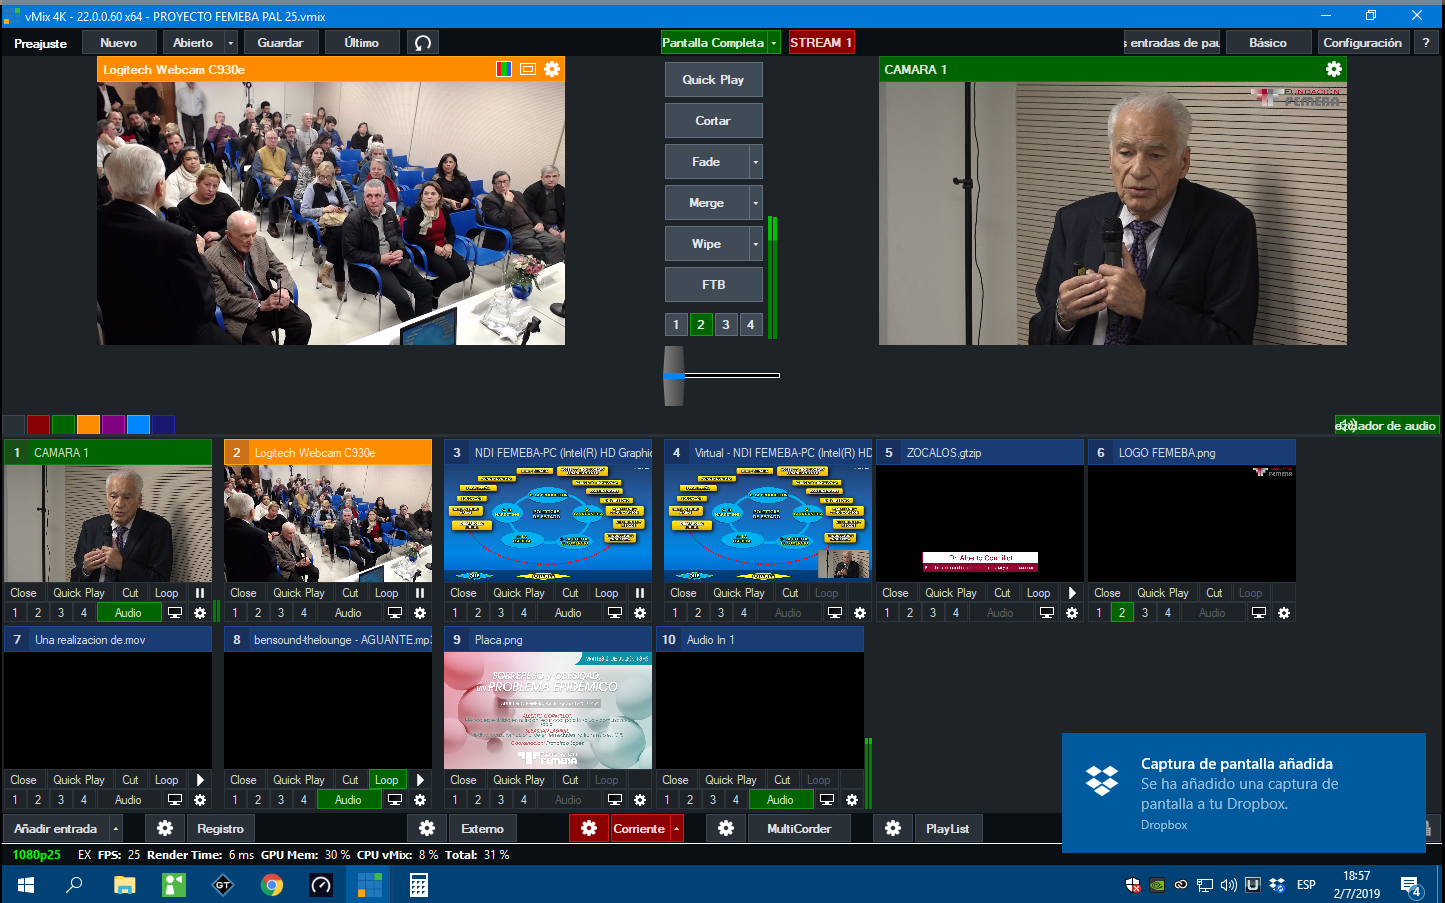Open color correction icon on Logitech preview
1445x903 pixels.
[504, 69]
